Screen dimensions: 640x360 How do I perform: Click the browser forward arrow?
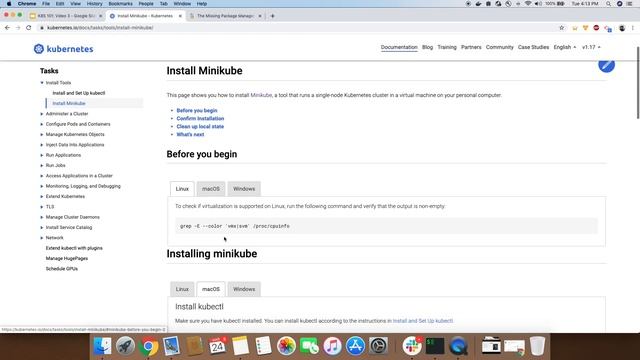pyautogui.click(x=18, y=28)
